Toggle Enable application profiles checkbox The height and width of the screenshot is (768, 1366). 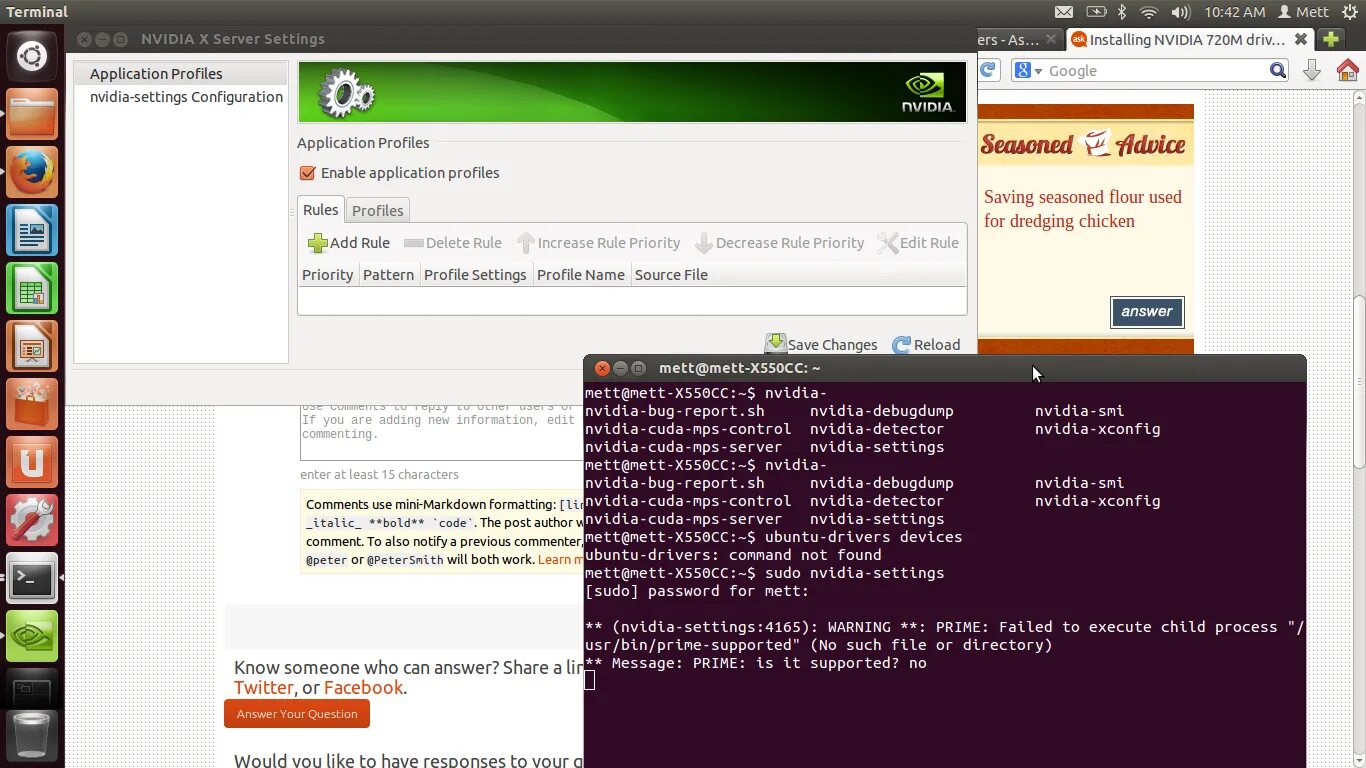pos(308,173)
